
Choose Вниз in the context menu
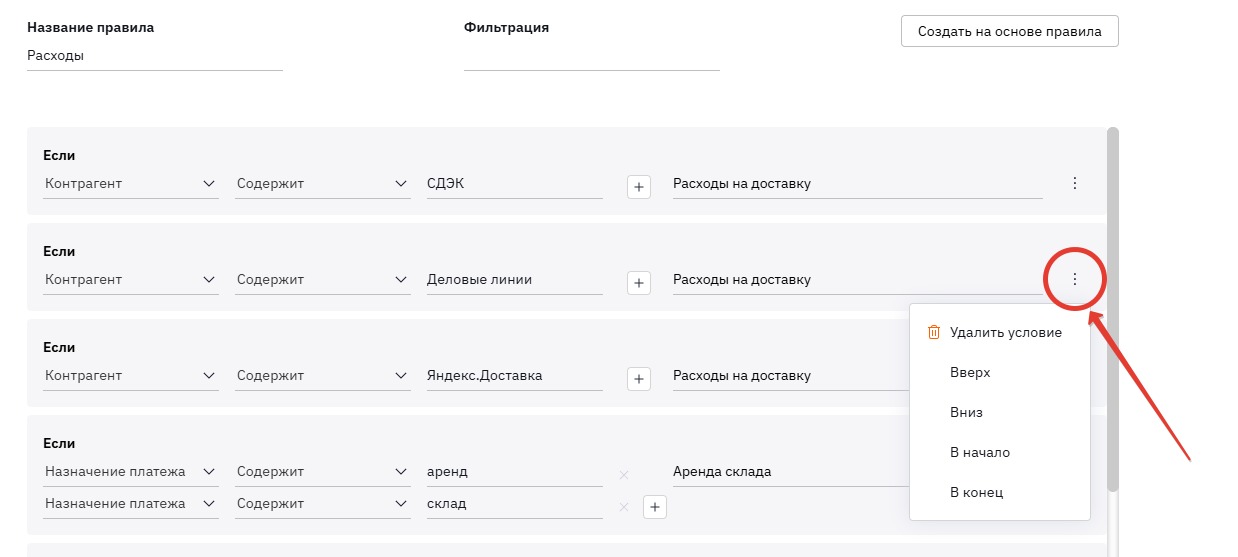pos(967,412)
